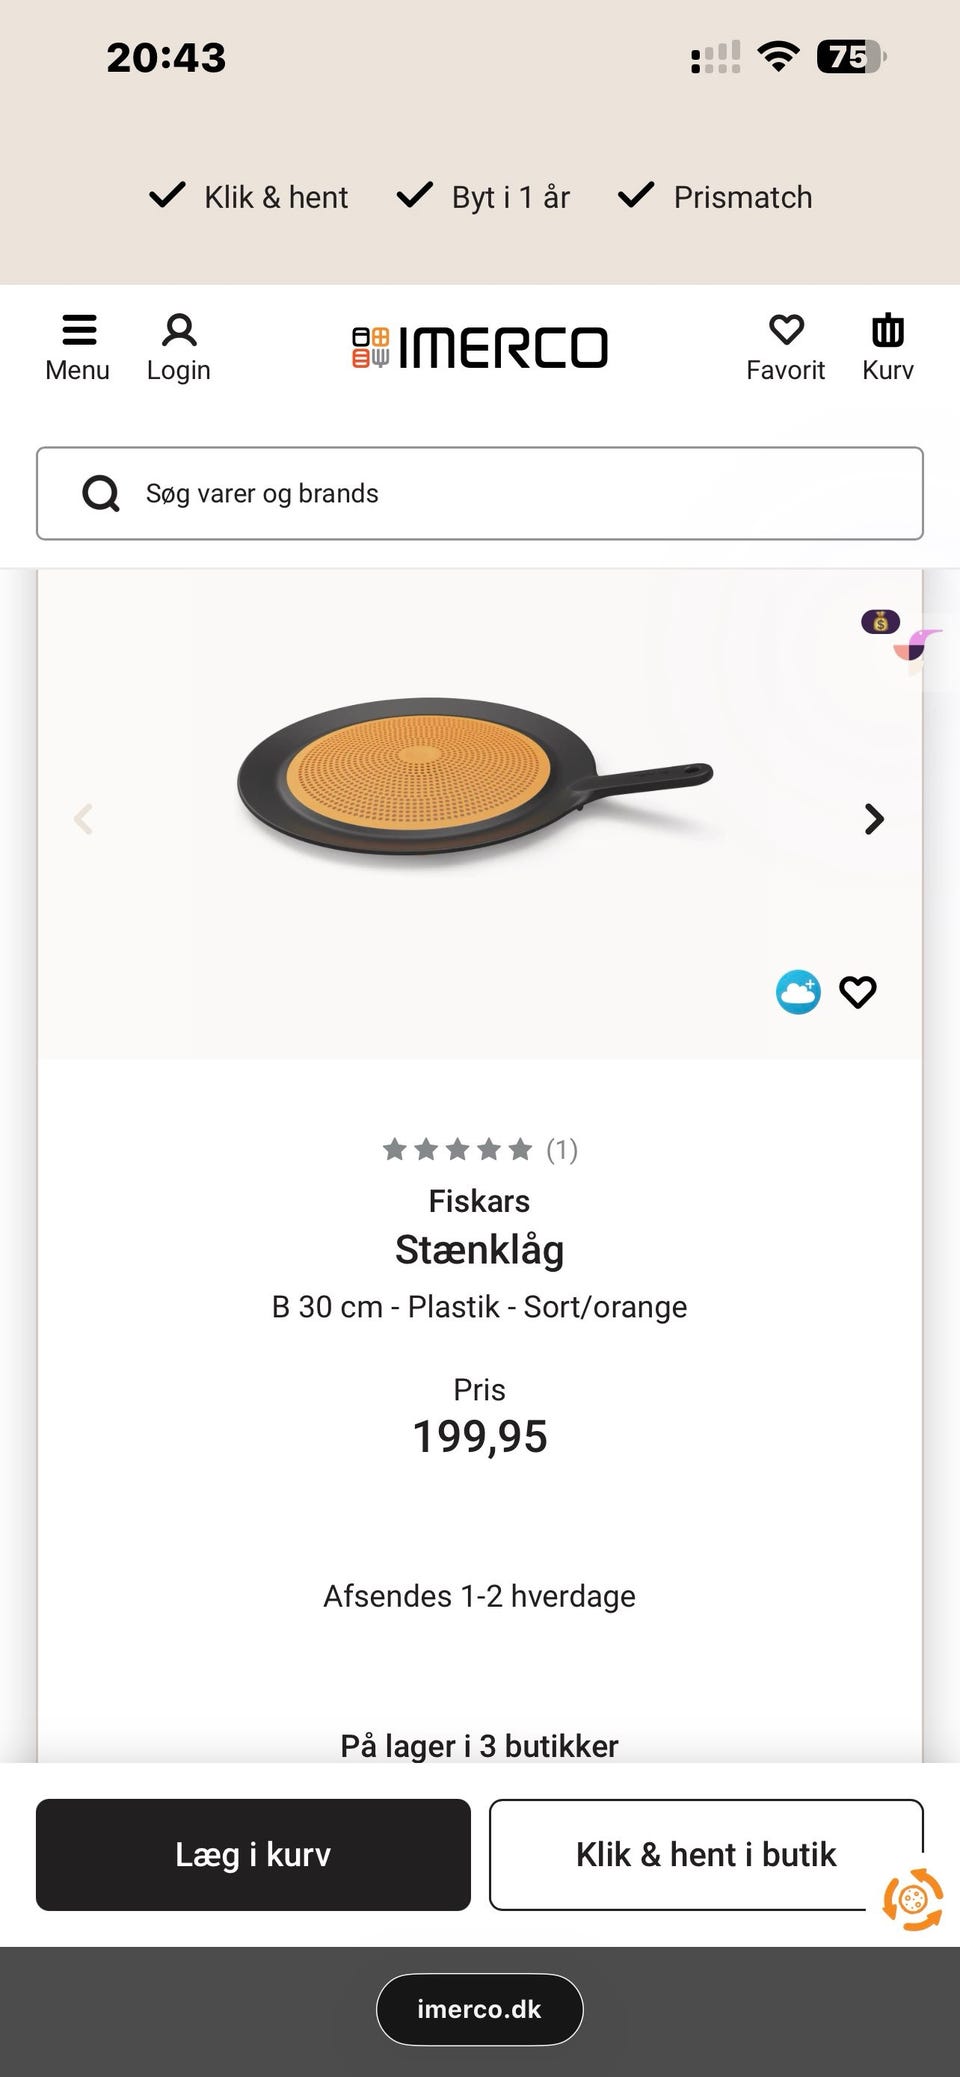This screenshot has width=960, height=2077.
Task: Show next product image arrow
Action: tap(874, 819)
